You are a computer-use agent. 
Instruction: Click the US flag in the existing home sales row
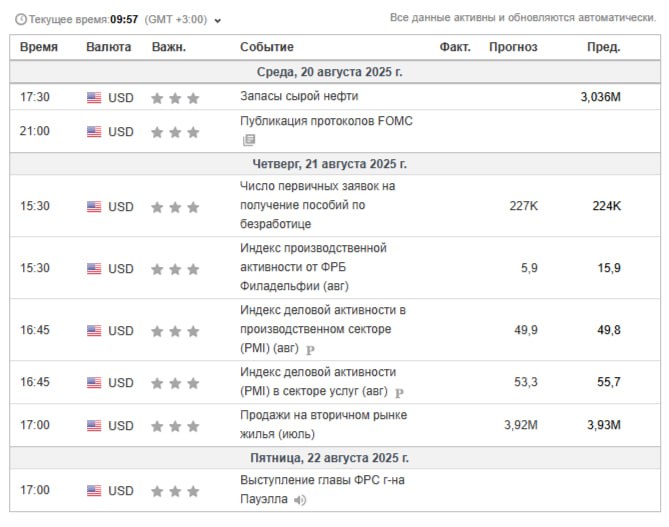pyautogui.click(x=94, y=425)
